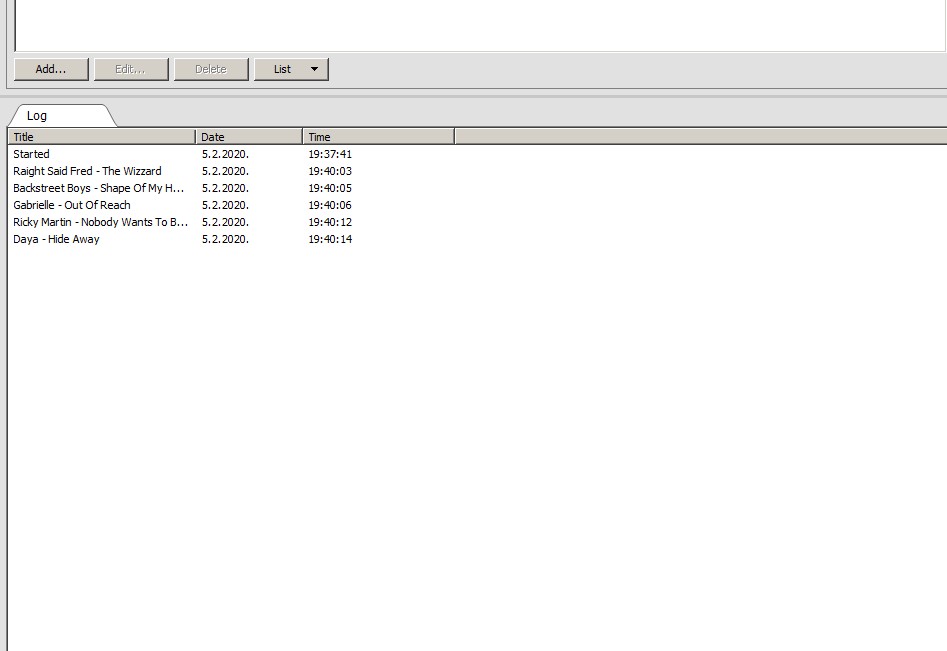The width and height of the screenshot is (947, 651).
Task: Select Daya - Hide Away log entry
Action: click(x=56, y=239)
